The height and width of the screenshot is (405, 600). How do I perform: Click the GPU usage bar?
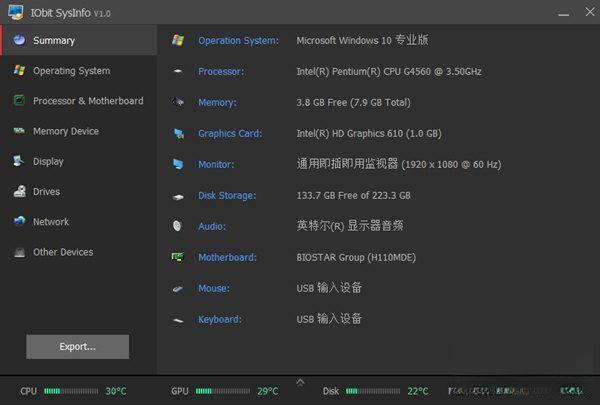[x=223, y=391]
